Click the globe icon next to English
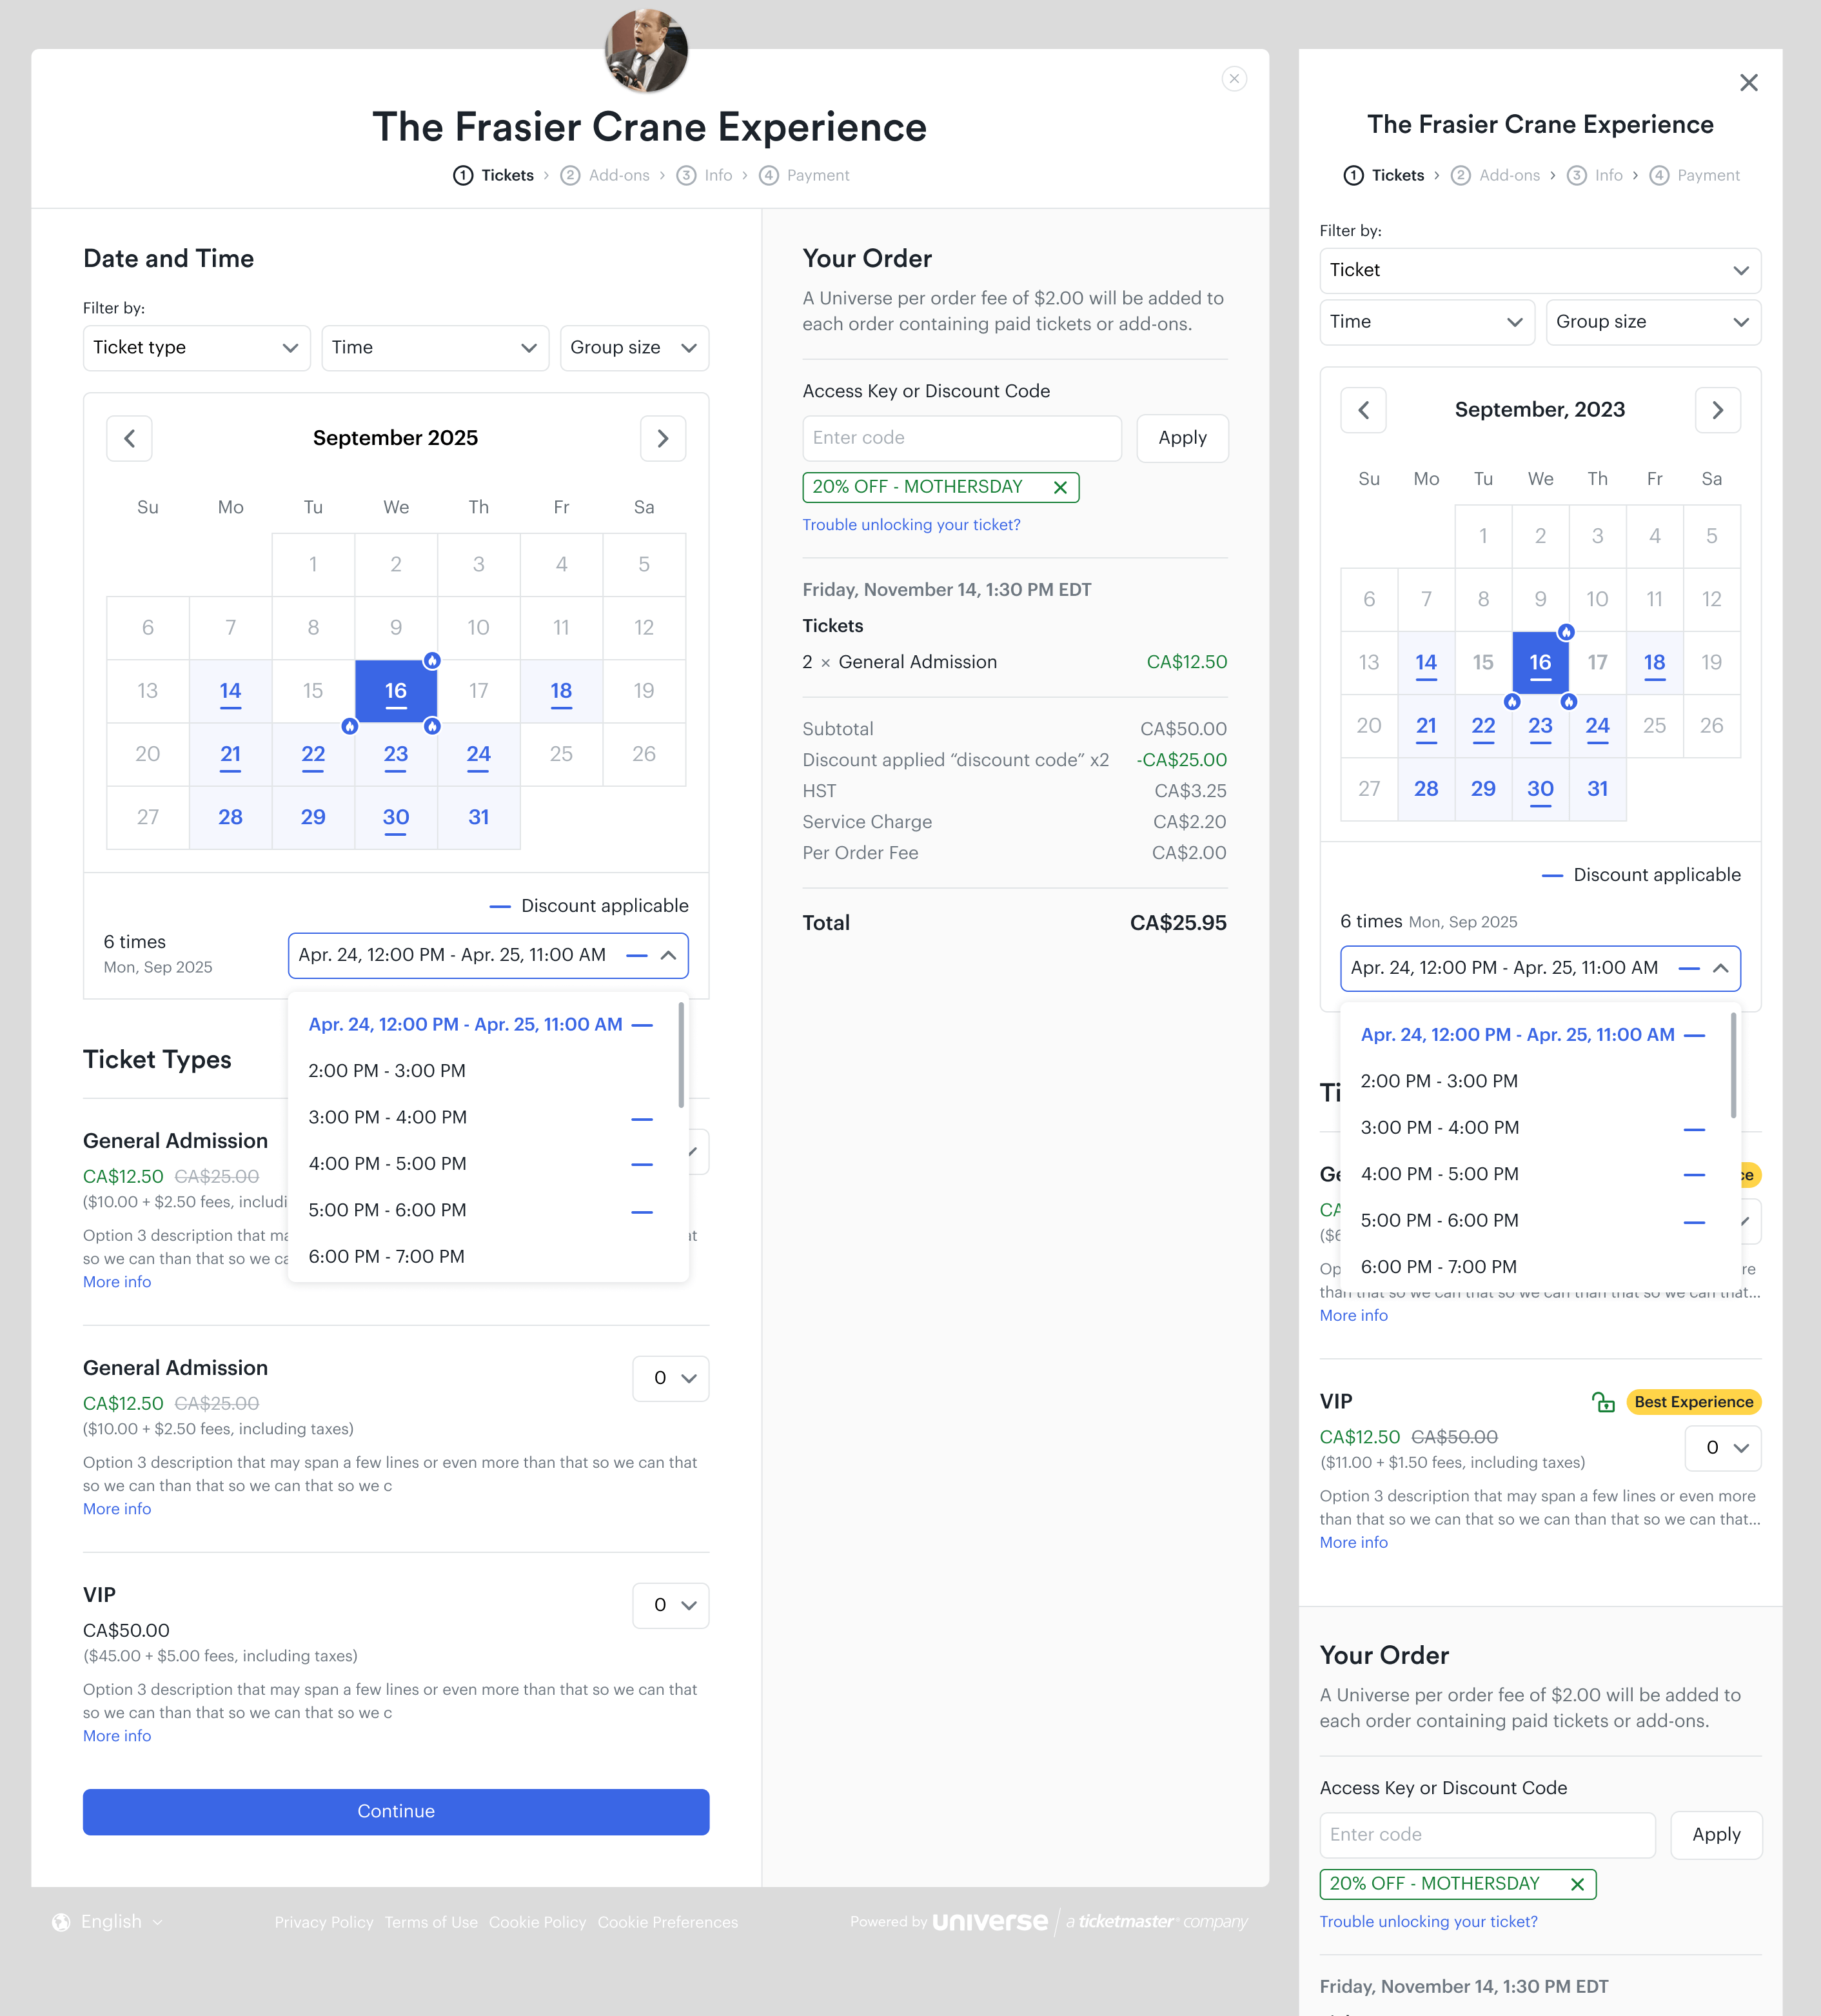This screenshot has width=1821, height=2016. point(61,1922)
